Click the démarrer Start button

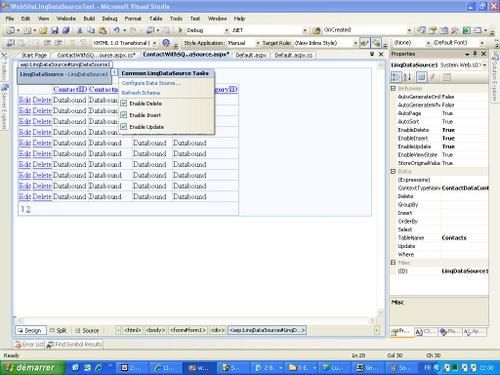tap(32, 367)
